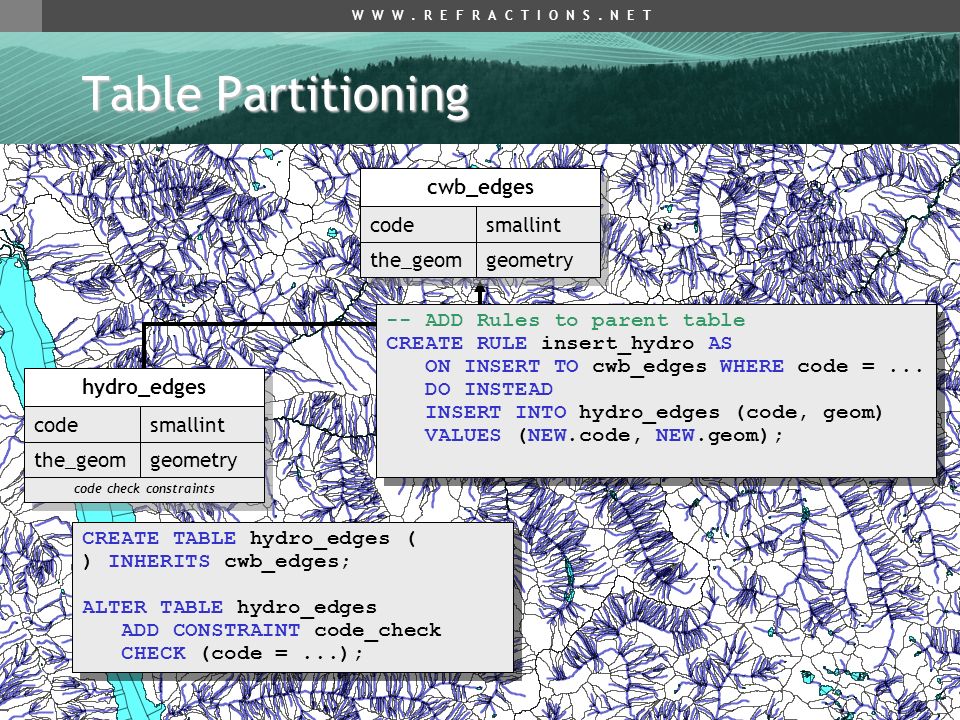Click 'the_geom' cell in cwb_edges table

pyautogui.click(x=418, y=260)
